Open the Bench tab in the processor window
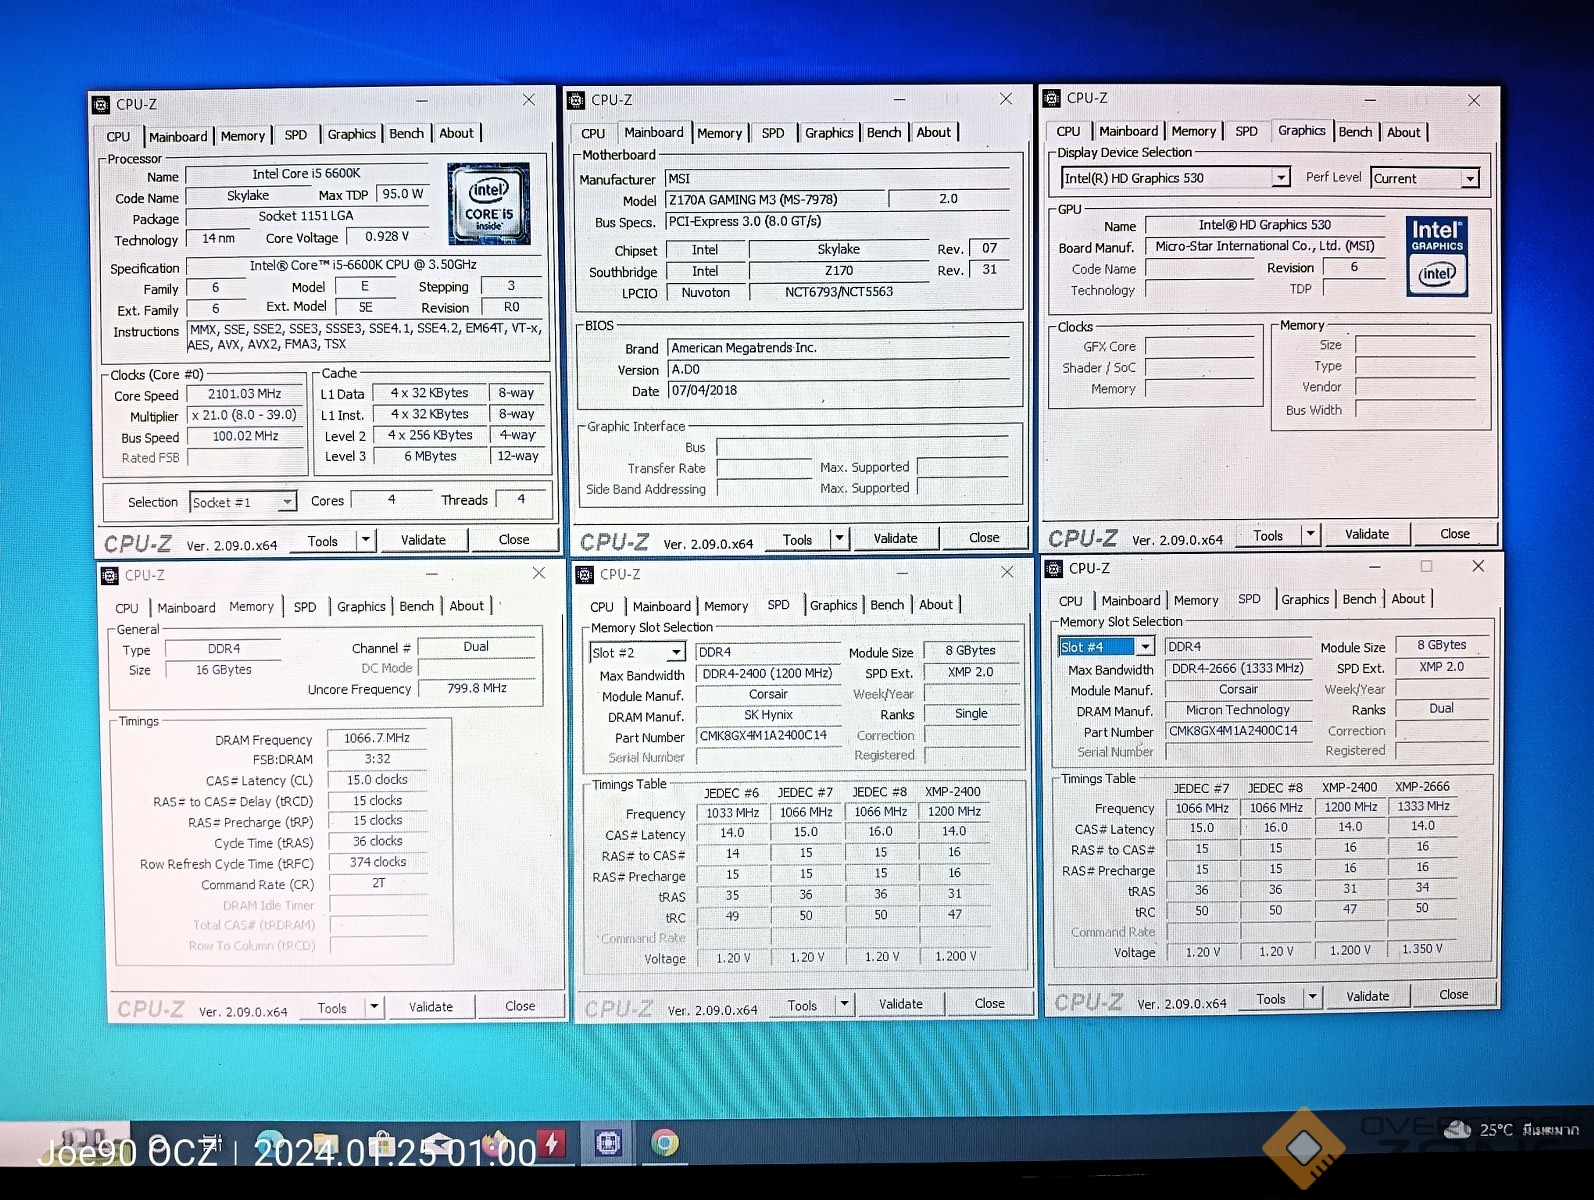This screenshot has height=1200, width=1594. (406, 134)
